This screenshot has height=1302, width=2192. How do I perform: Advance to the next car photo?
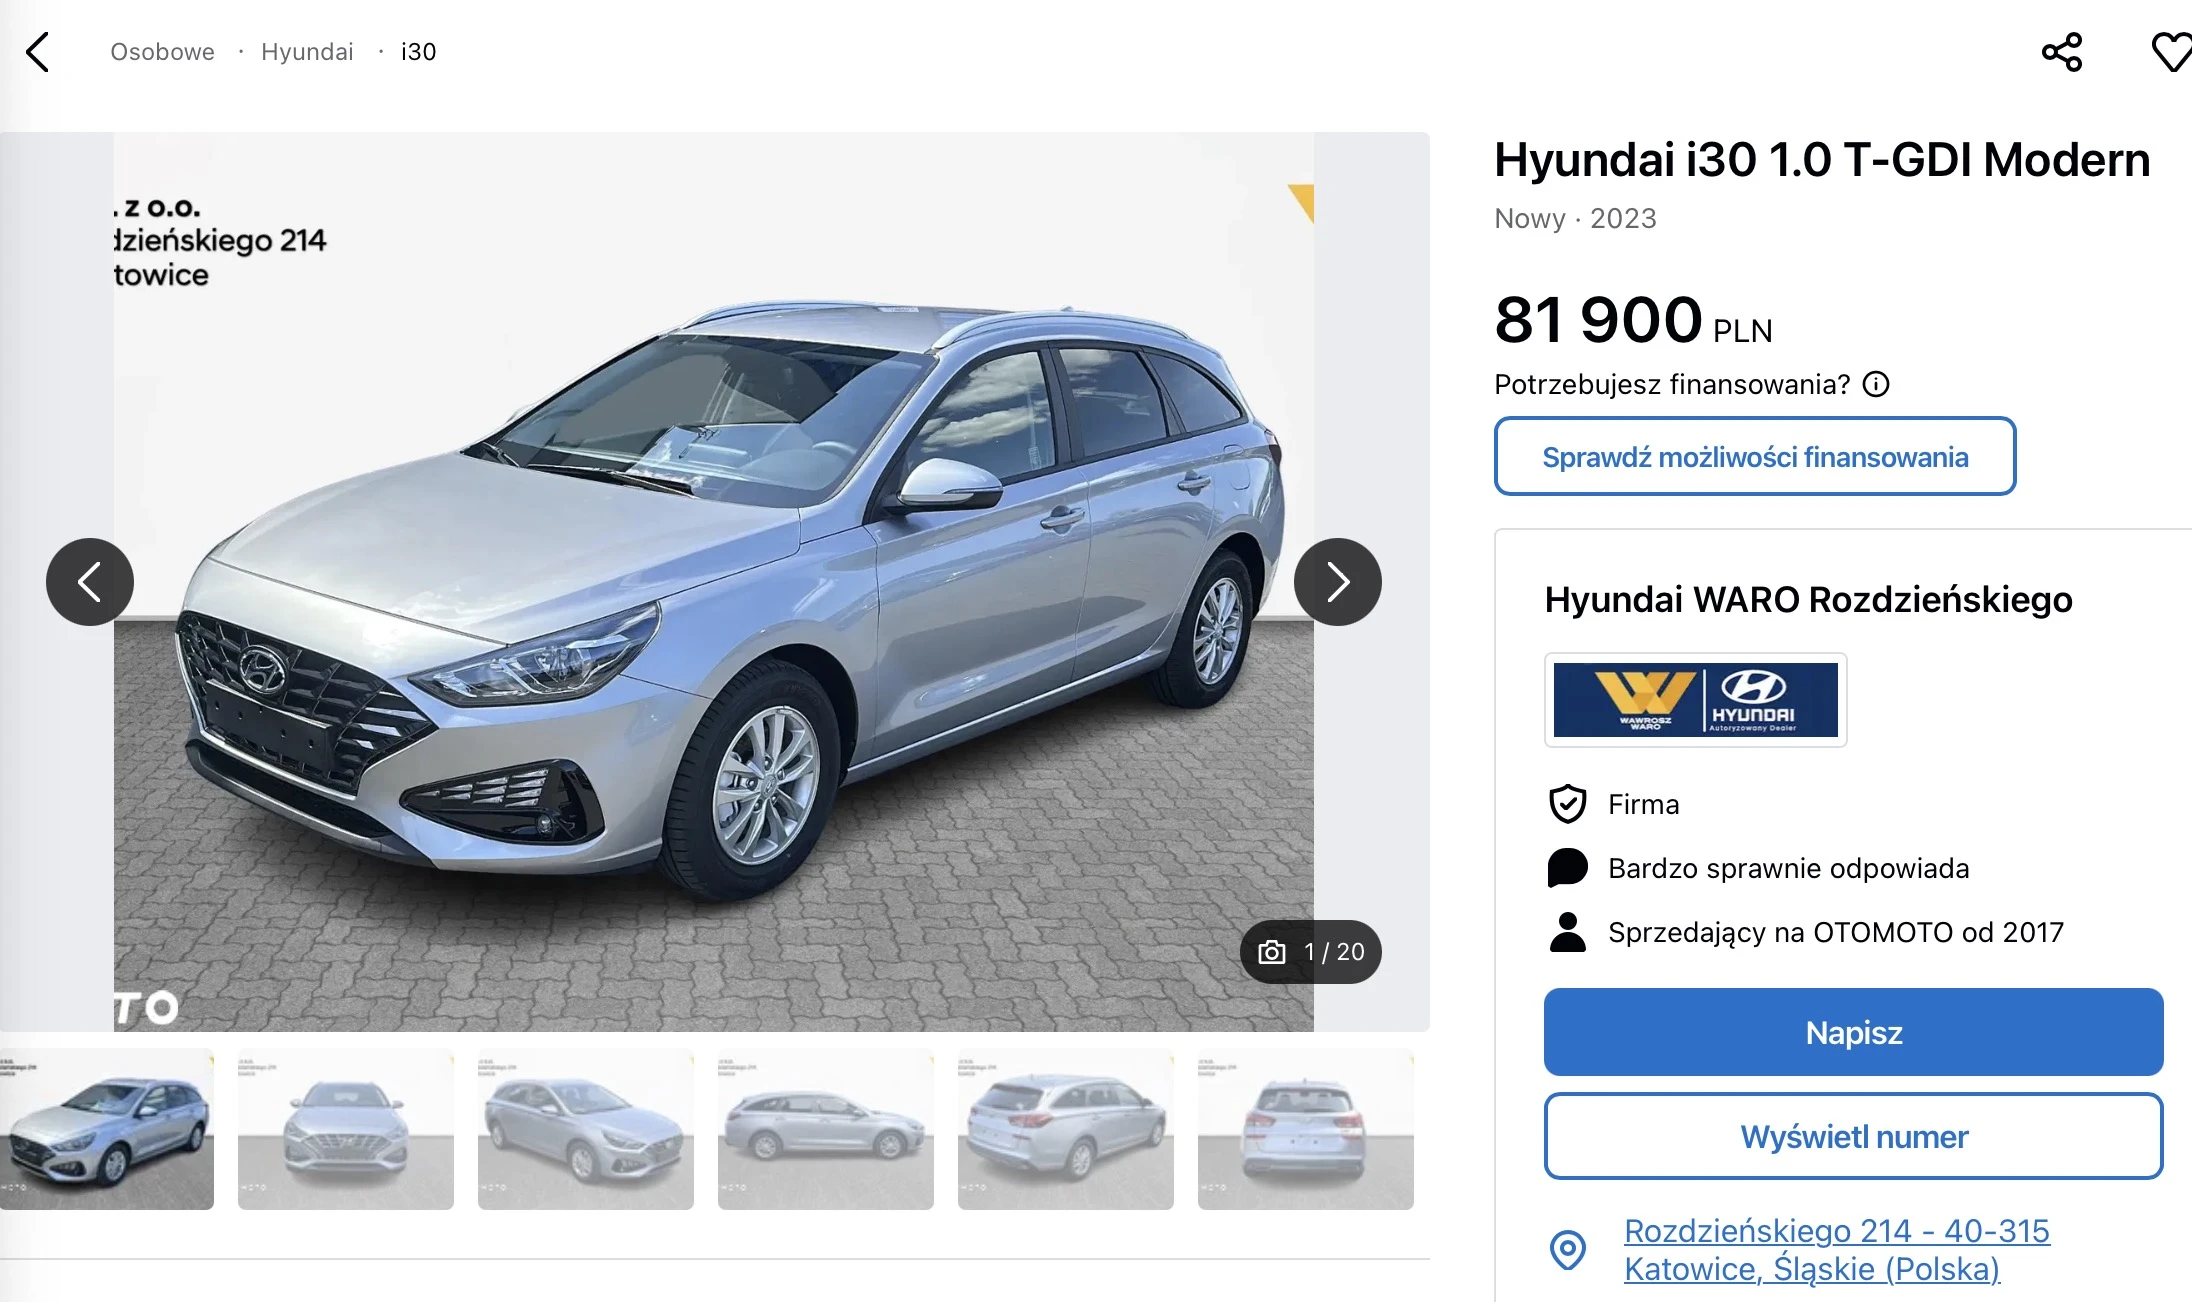(x=1338, y=582)
